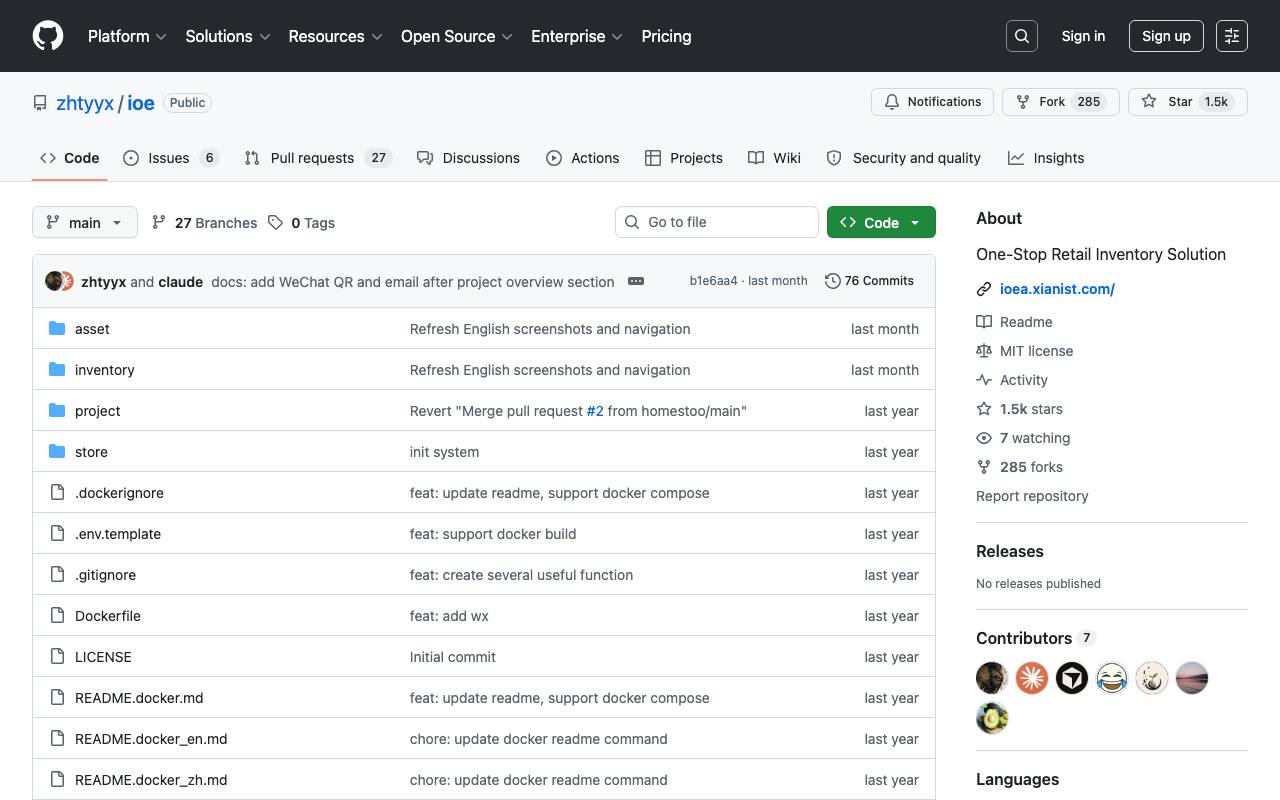Open the Actions tab
The height and width of the screenshot is (800, 1280).
[x=583, y=158]
